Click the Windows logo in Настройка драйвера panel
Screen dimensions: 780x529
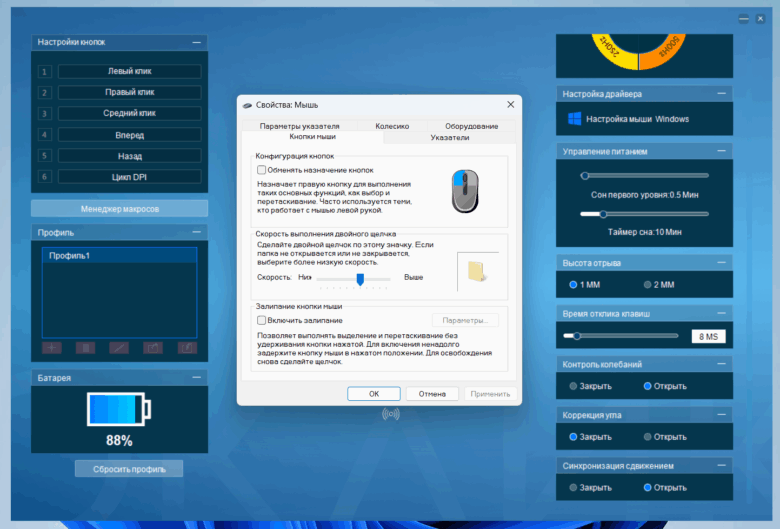tap(575, 119)
